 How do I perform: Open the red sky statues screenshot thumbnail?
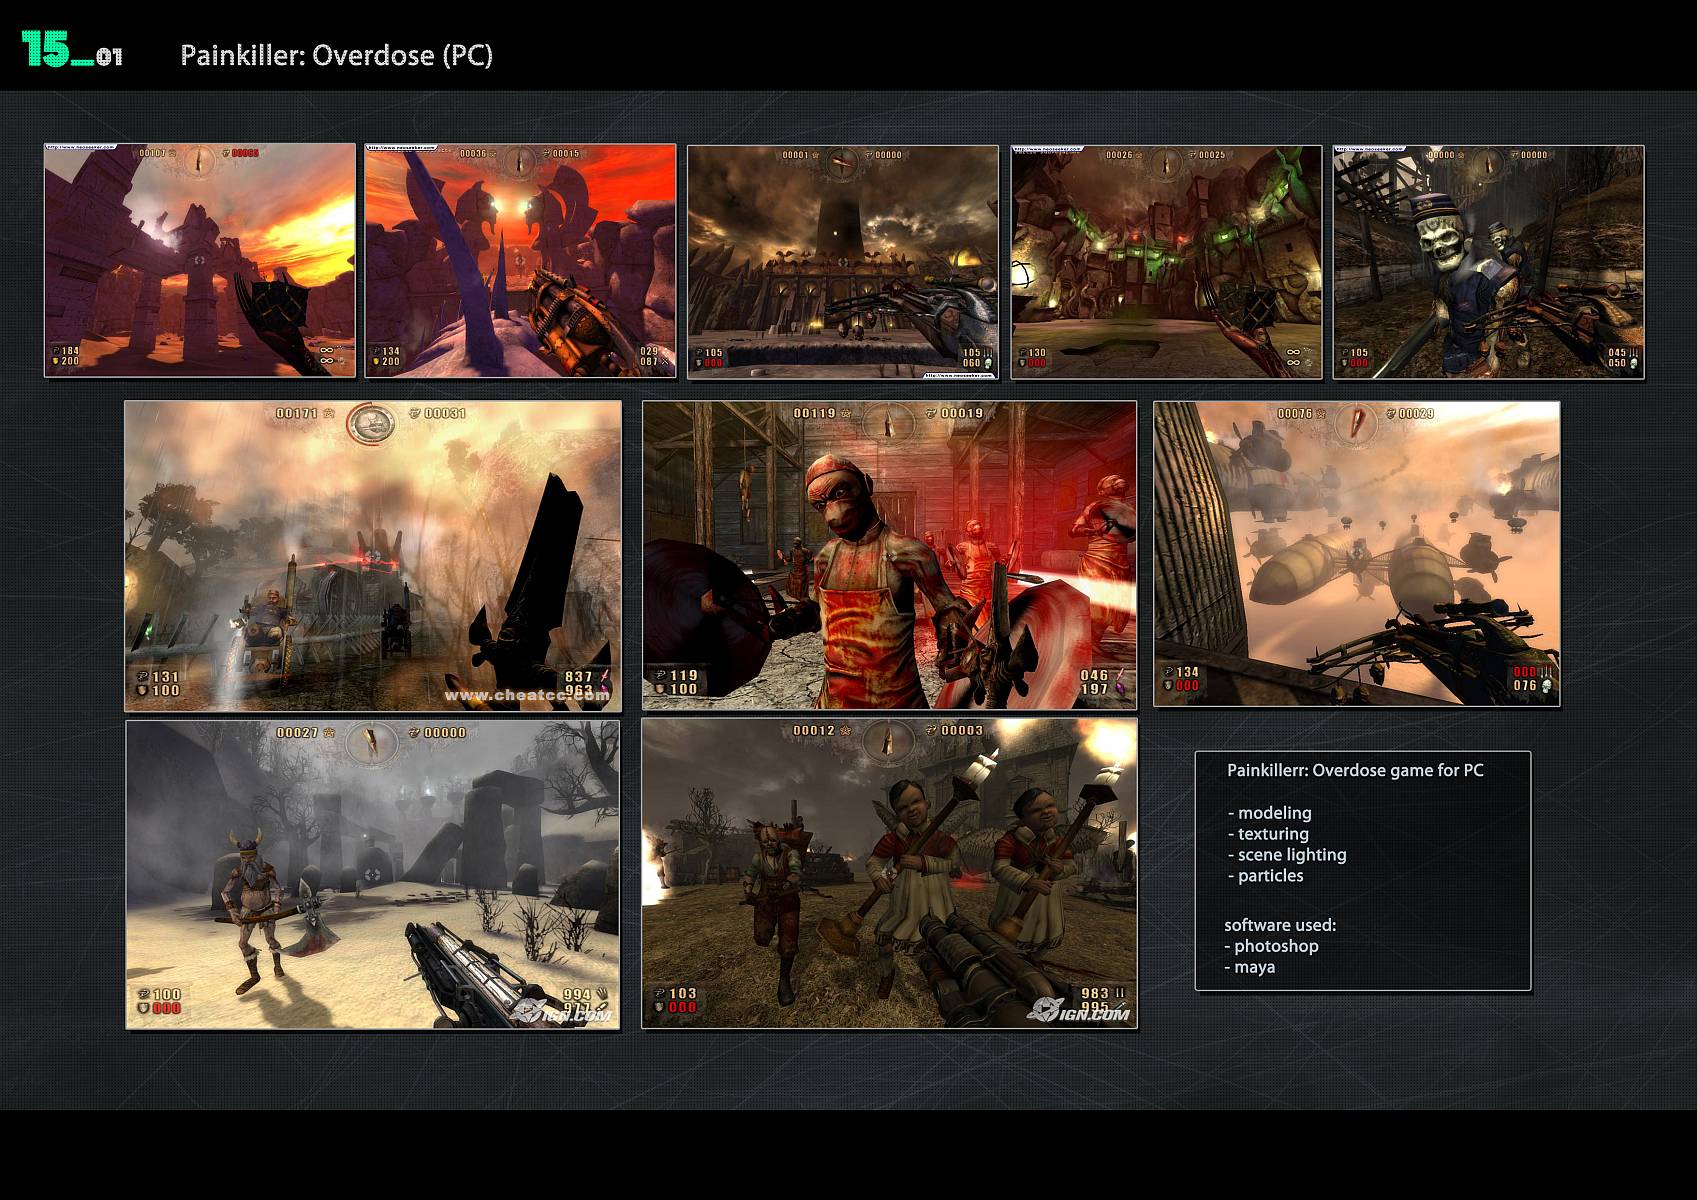pyautogui.click(x=520, y=260)
